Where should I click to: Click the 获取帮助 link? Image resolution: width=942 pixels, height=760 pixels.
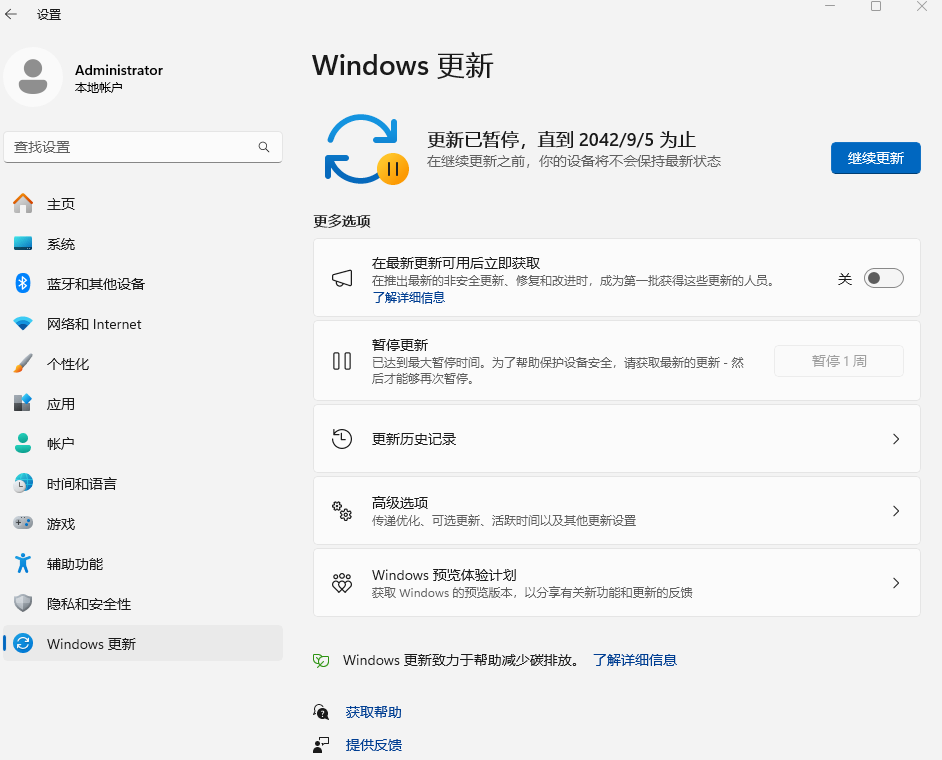tap(373, 713)
